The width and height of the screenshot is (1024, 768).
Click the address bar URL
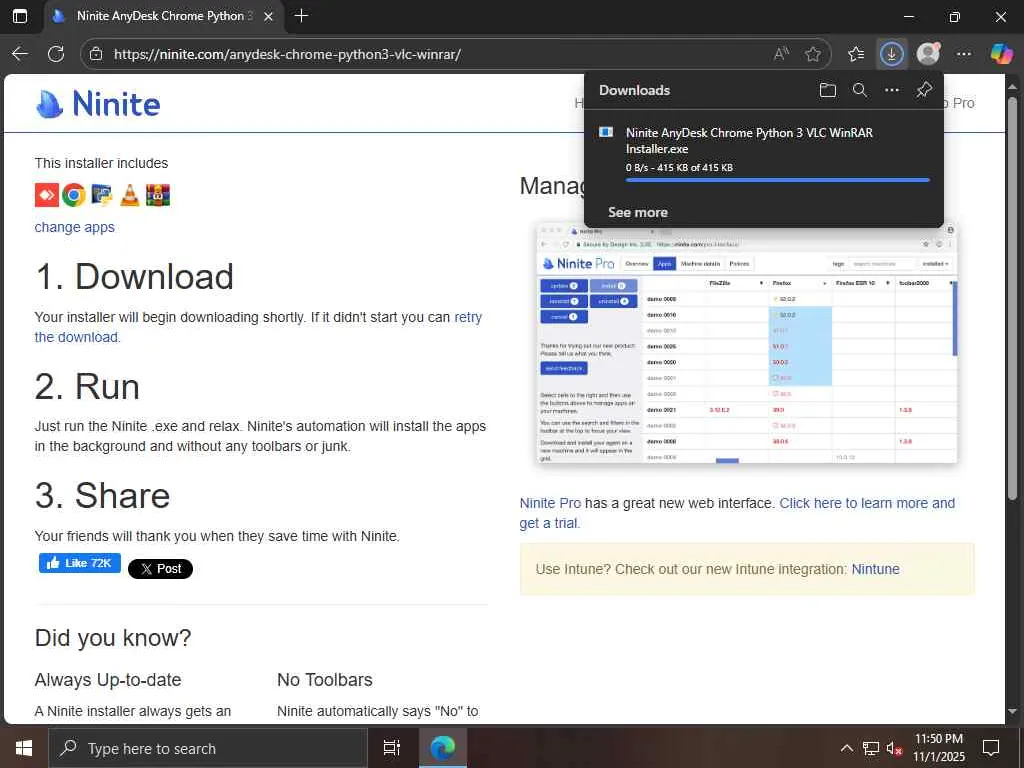click(x=287, y=54)
